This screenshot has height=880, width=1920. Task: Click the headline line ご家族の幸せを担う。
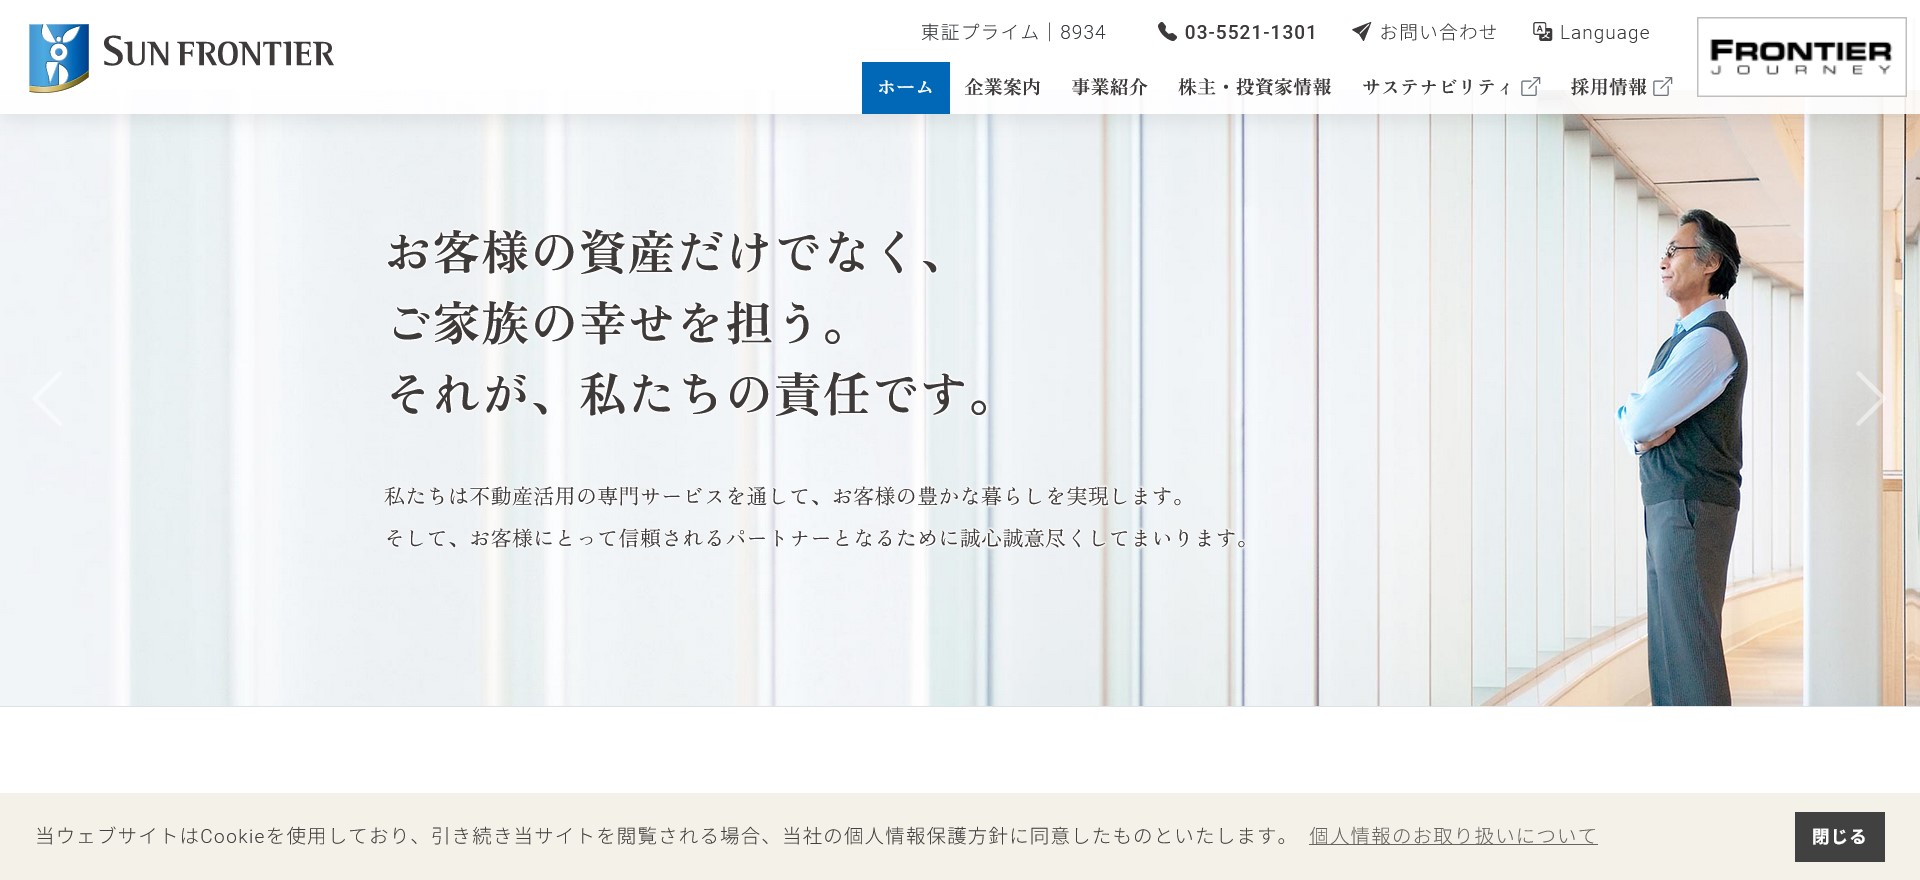point(620,323)
